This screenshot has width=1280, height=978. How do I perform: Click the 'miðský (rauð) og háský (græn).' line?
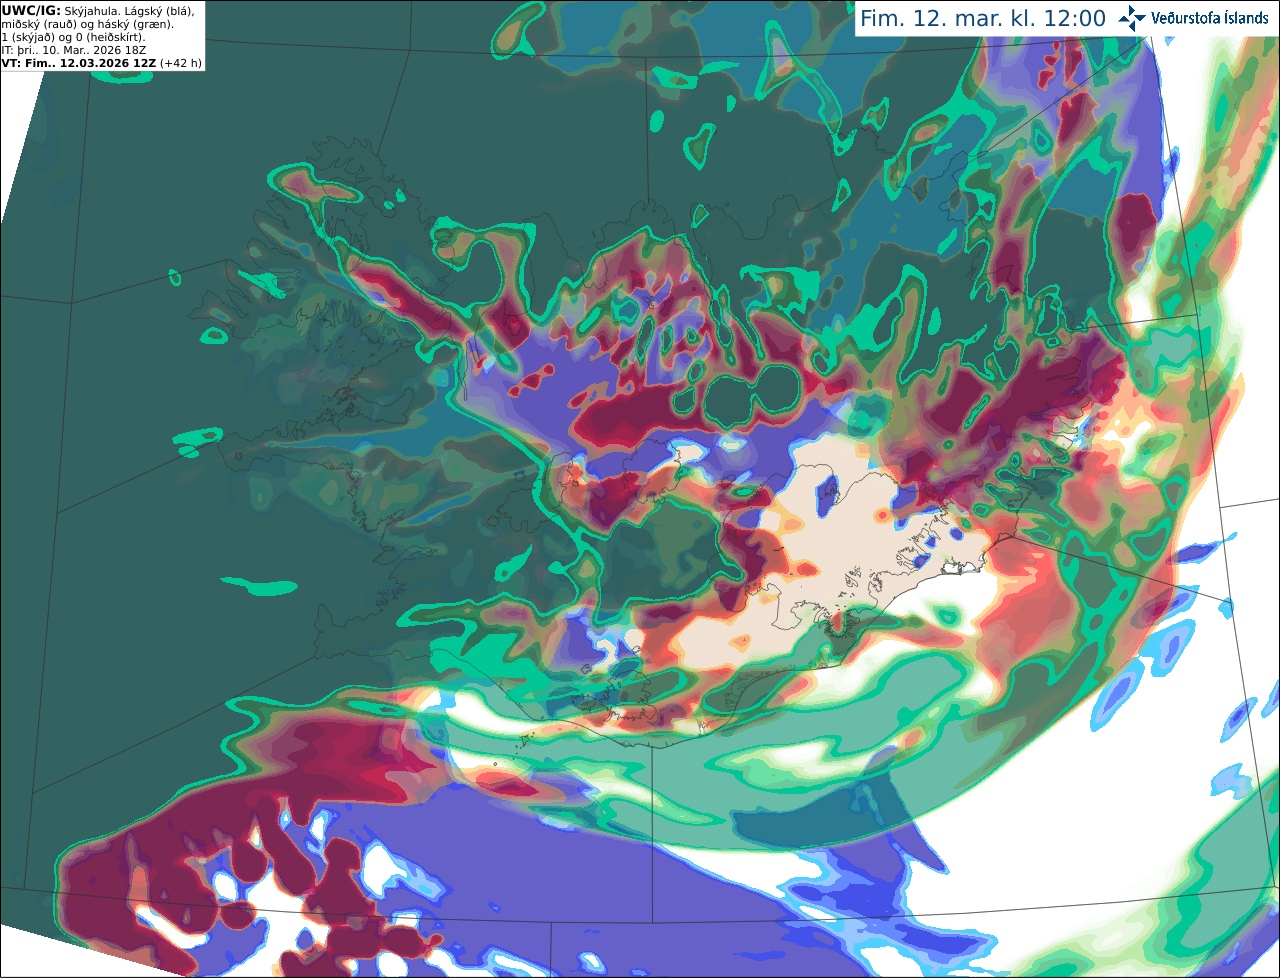(88, 23)
